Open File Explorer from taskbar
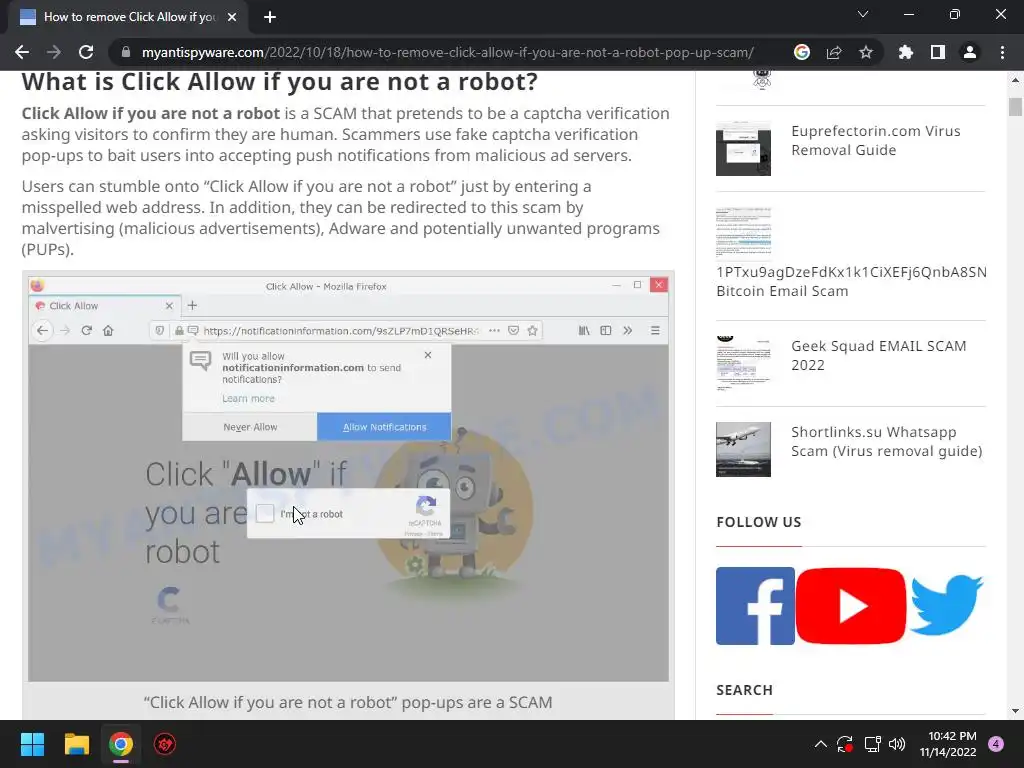The height and width of the screenshot is (768, 1024). (76, 744)
